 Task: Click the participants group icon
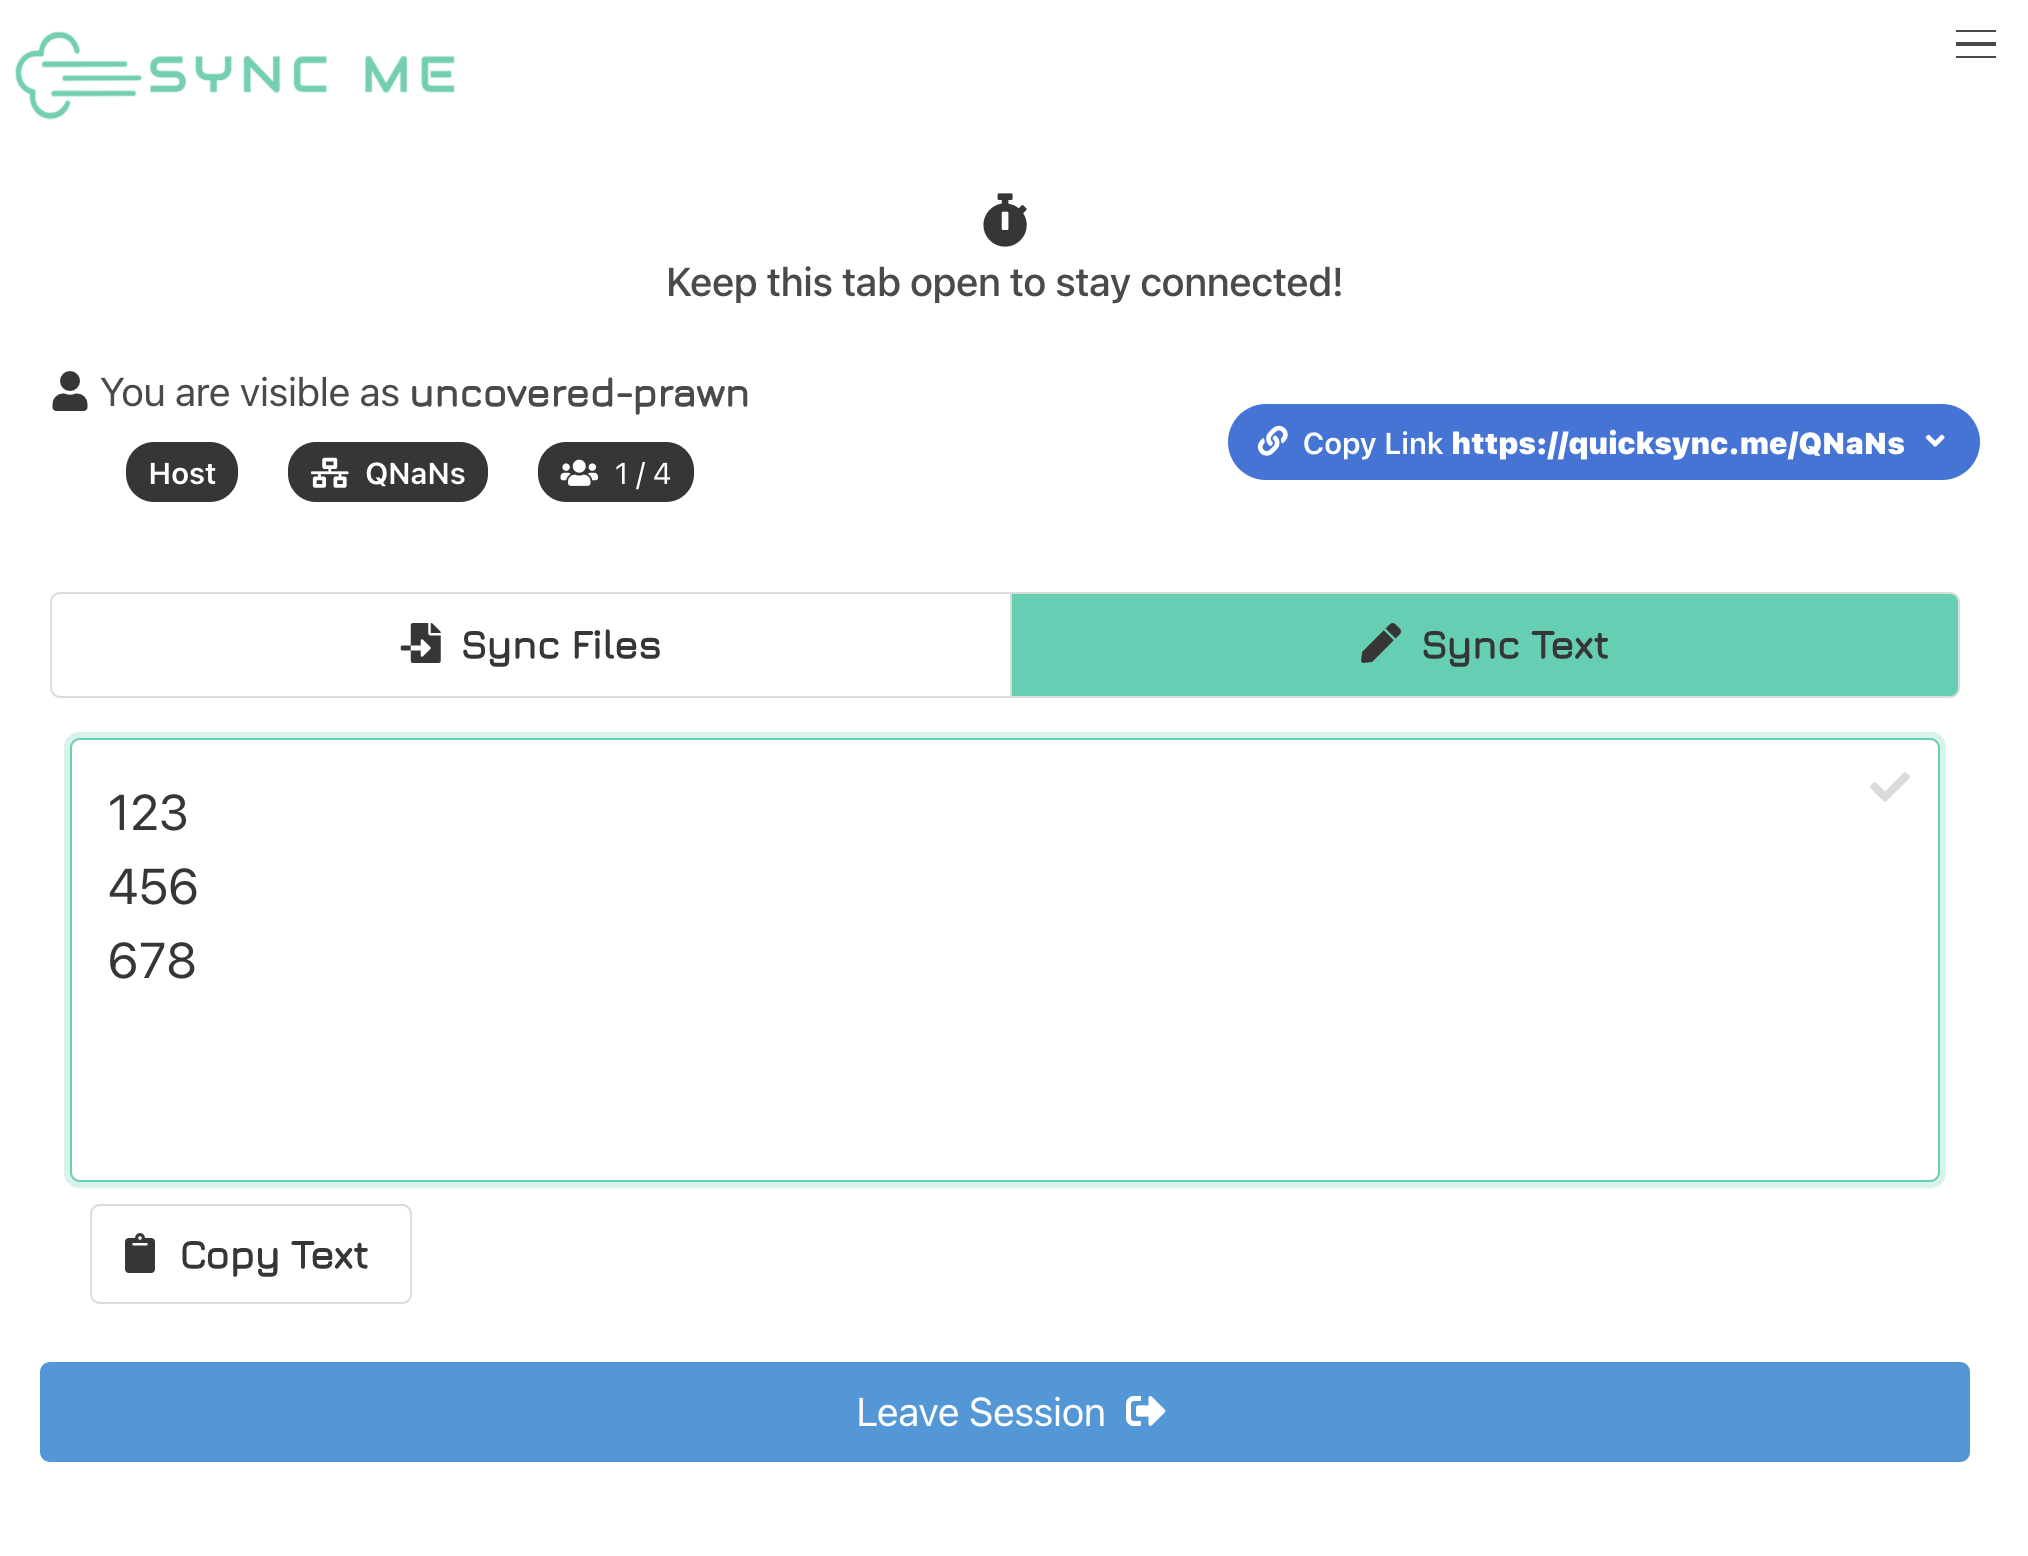(x=579, y=473)
